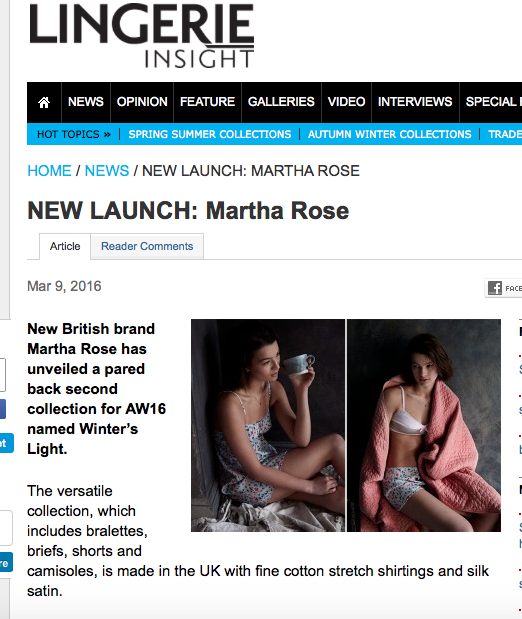This screenshot has width=522, height=619.
Task: Click the Autumn Winter Collections hot topic
Action: 389,134
